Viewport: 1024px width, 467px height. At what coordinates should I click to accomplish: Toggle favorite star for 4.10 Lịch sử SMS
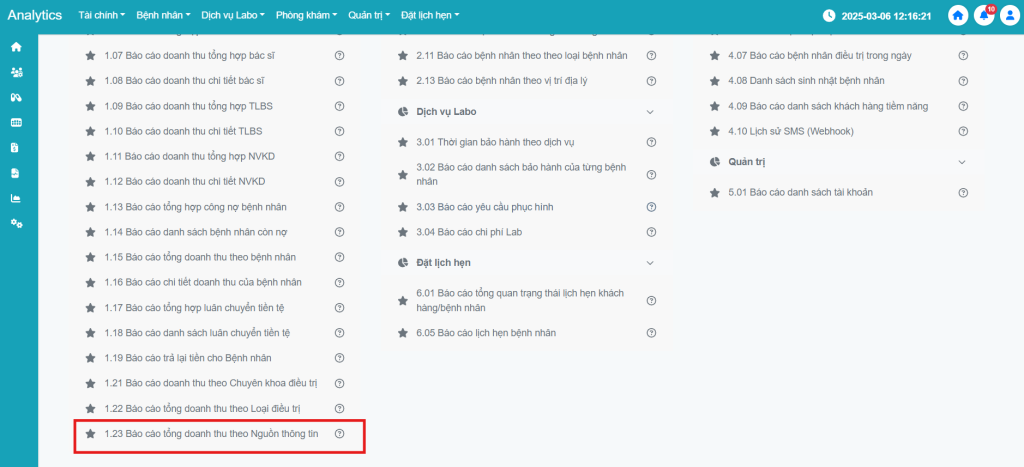coord(715,131)
